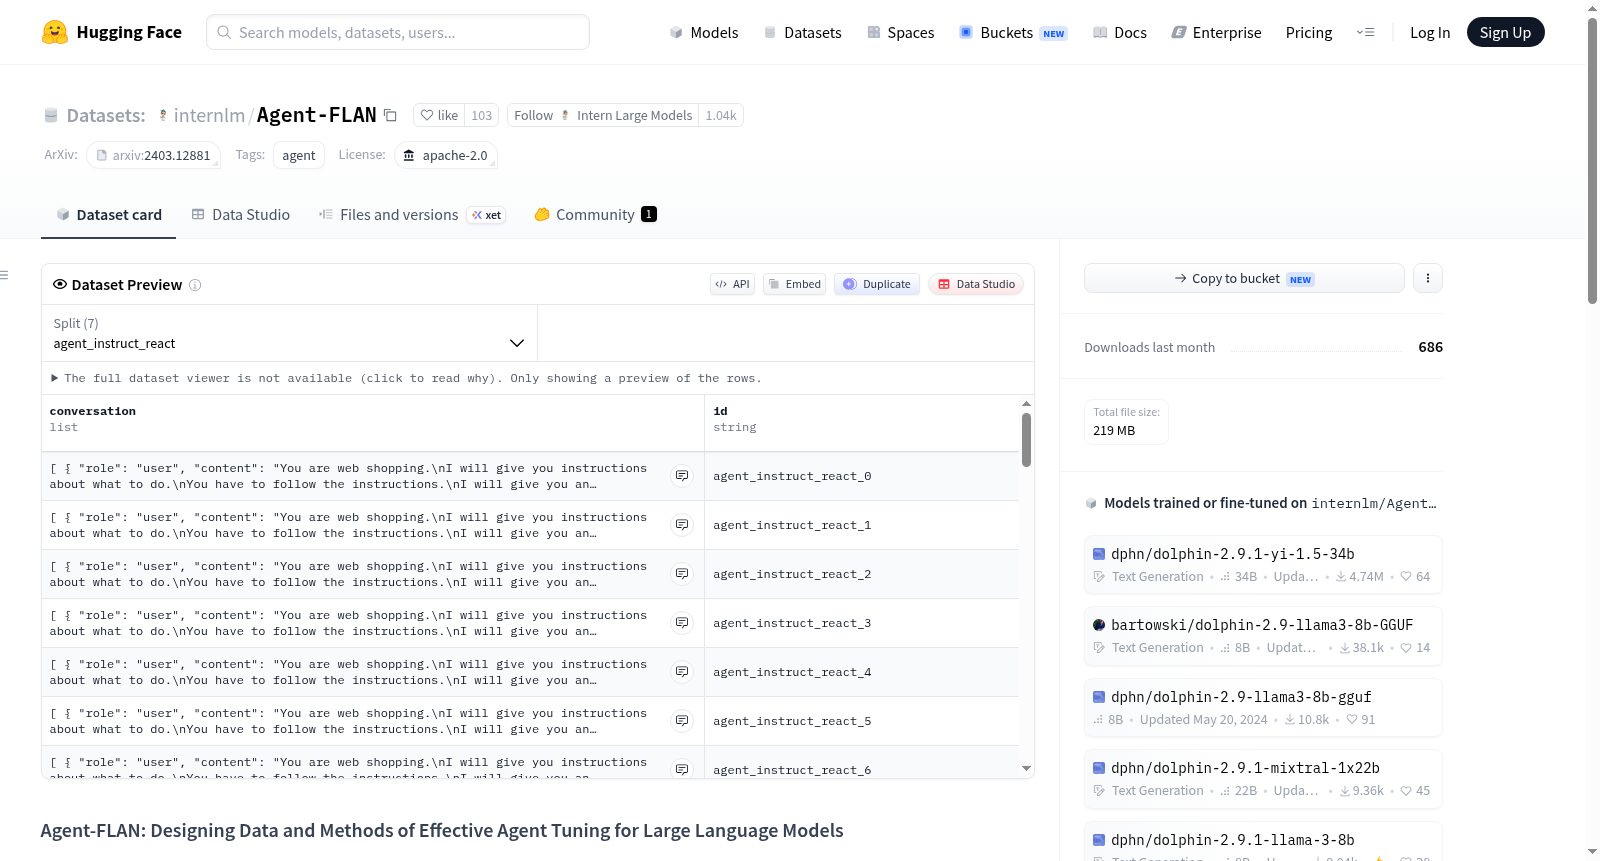
Task: Click the agent tag
Action: pos(298,155)
